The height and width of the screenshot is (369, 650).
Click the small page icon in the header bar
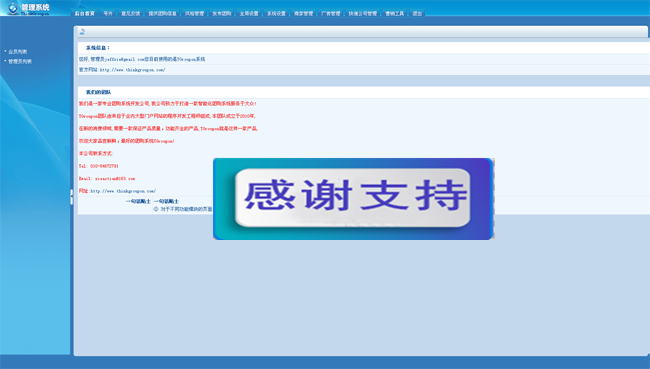pyautogui.click(x=82, y=32)
